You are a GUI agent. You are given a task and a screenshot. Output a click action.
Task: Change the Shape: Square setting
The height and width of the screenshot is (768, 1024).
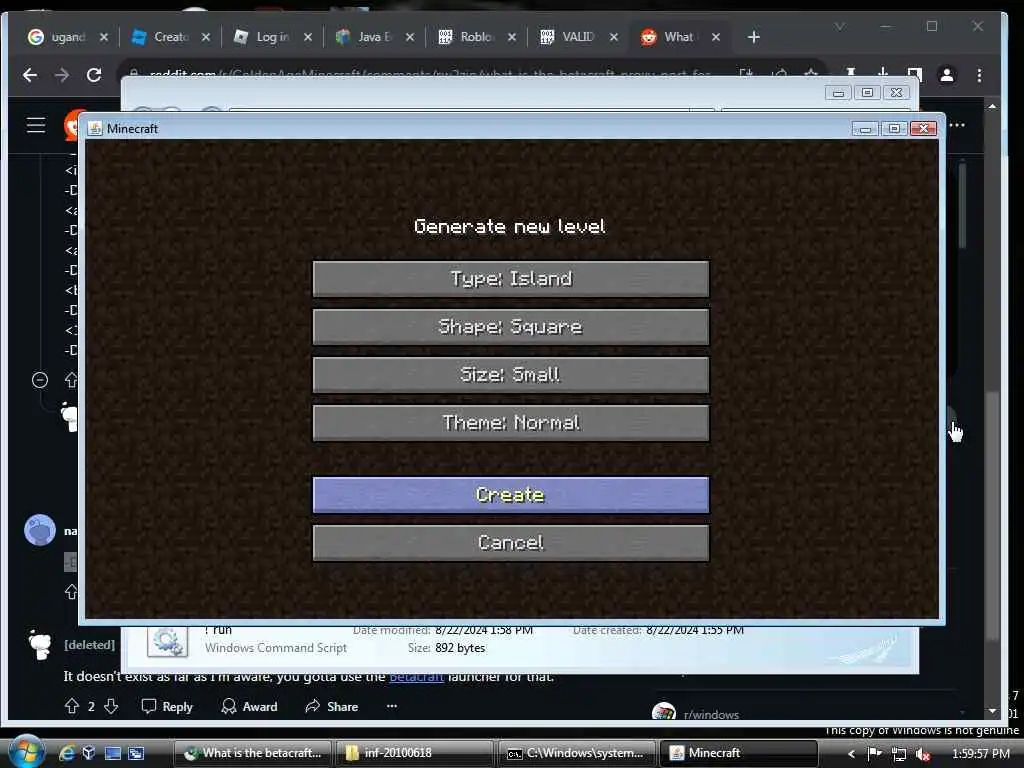(x=511, y=327)
